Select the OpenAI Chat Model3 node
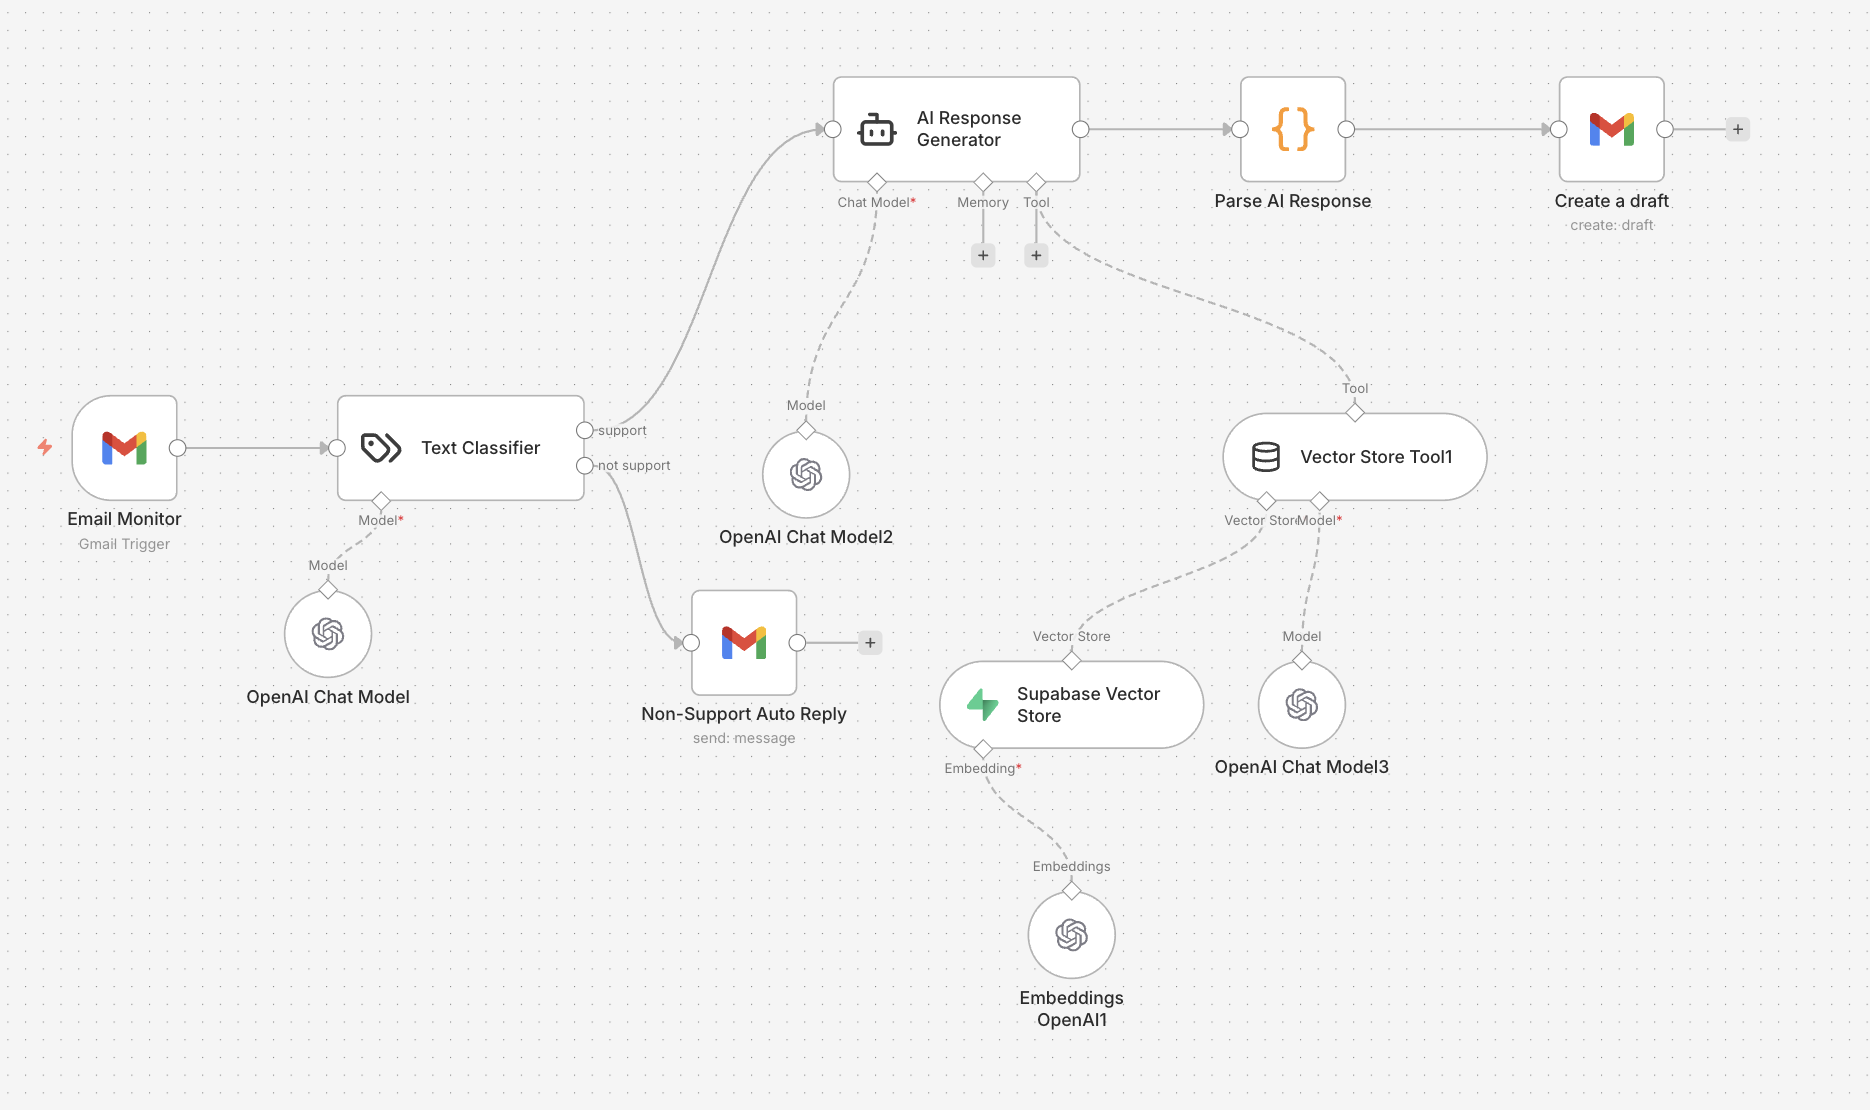This screenshot has height=1110, width=1870. tap(1302, 705)
